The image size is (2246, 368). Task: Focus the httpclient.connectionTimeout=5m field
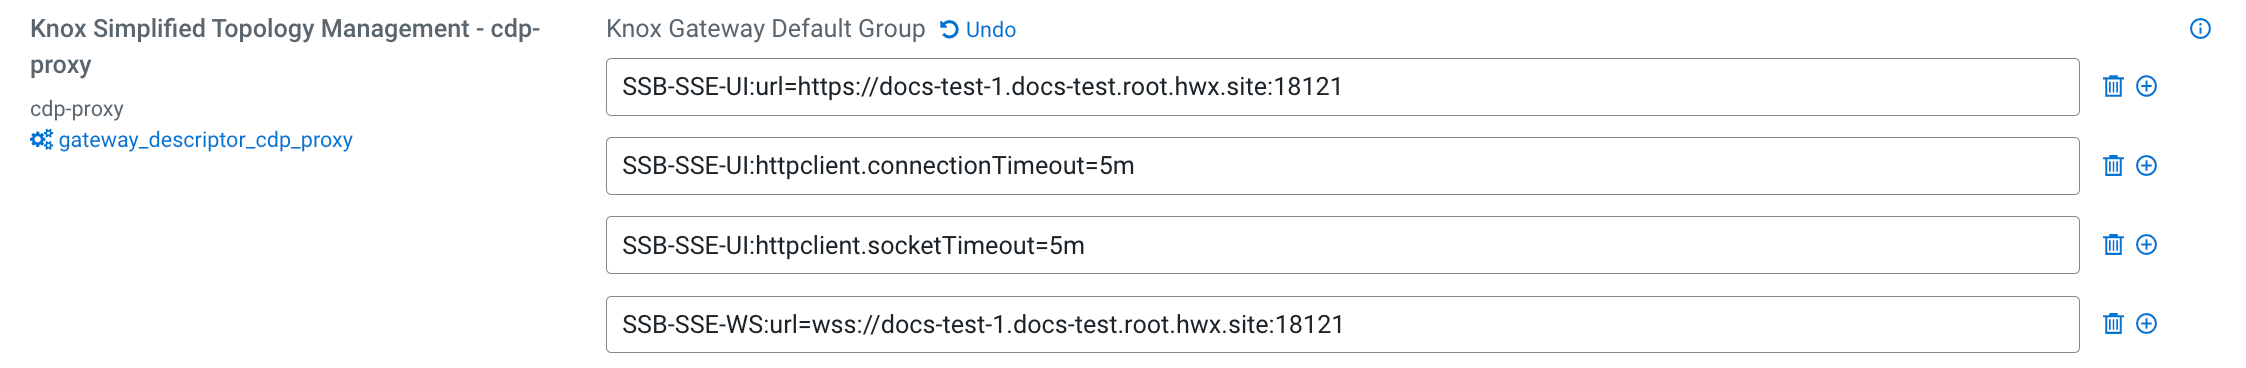[1342, 166]
